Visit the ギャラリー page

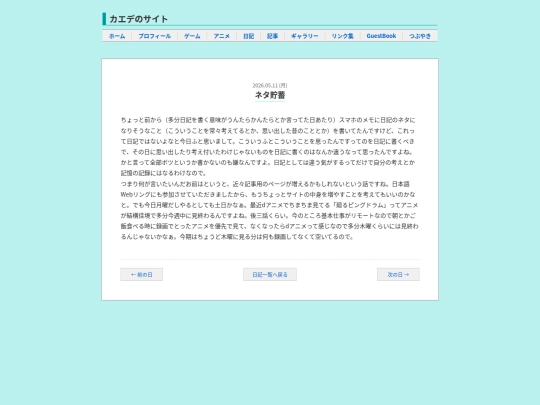click(x=305, y=36)
